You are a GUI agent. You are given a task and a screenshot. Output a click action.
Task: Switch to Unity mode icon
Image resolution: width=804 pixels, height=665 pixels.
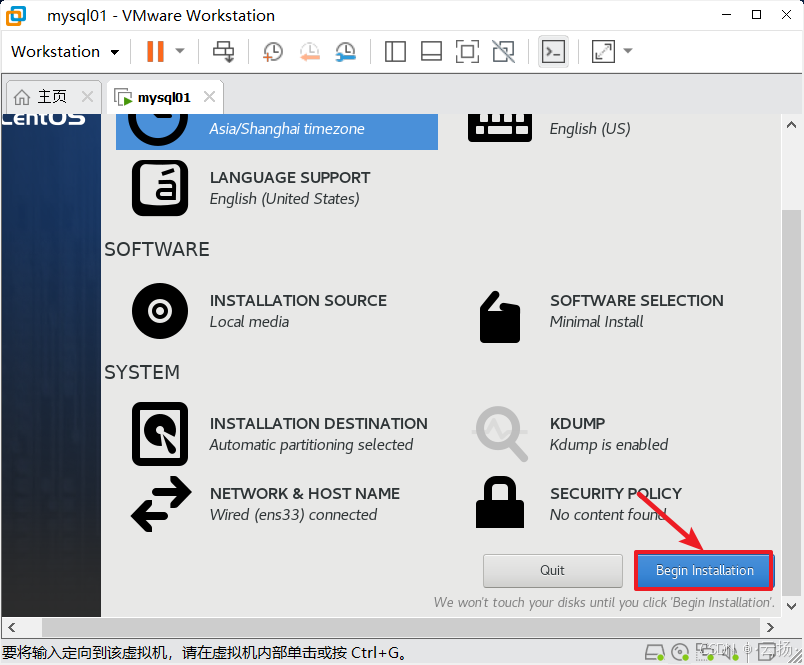[504, 51]
